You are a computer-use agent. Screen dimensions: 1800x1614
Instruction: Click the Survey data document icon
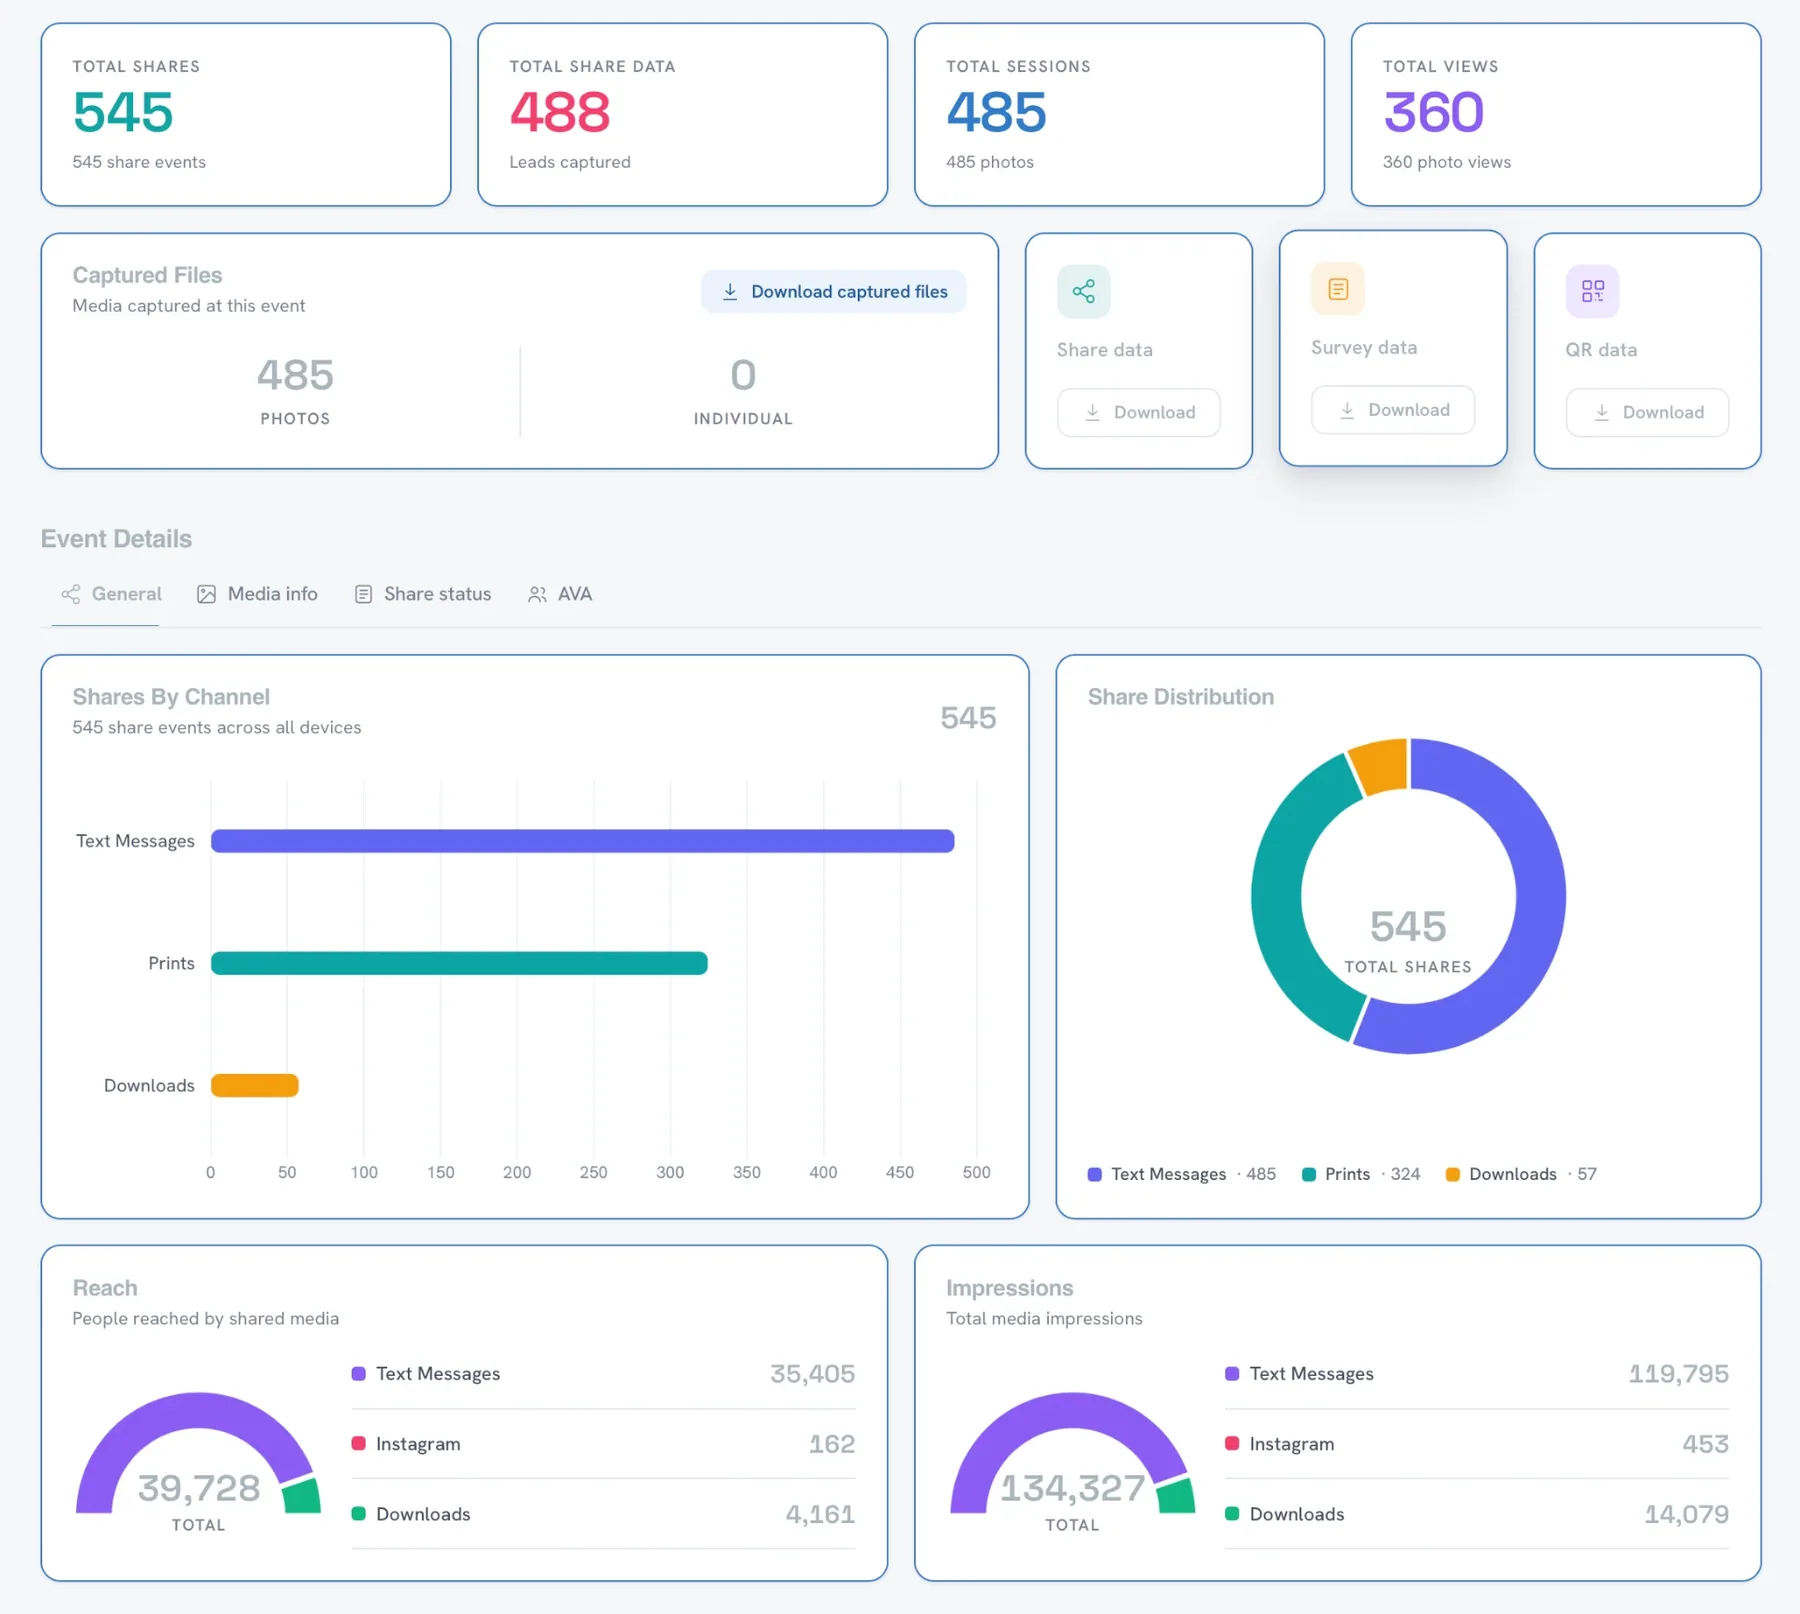pyautogui.click(x=1338, y=289)
